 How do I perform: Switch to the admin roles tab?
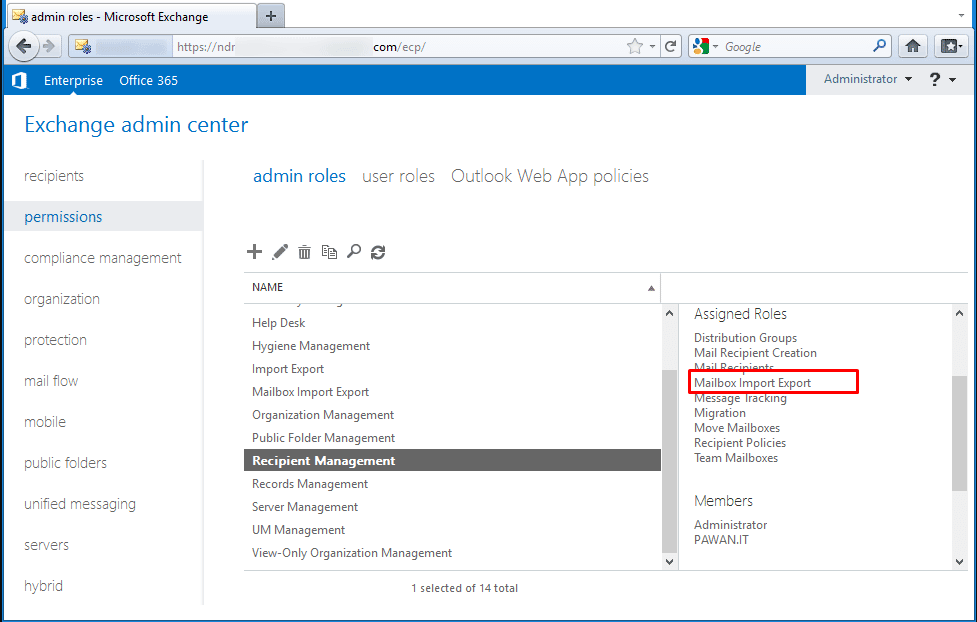299,176
